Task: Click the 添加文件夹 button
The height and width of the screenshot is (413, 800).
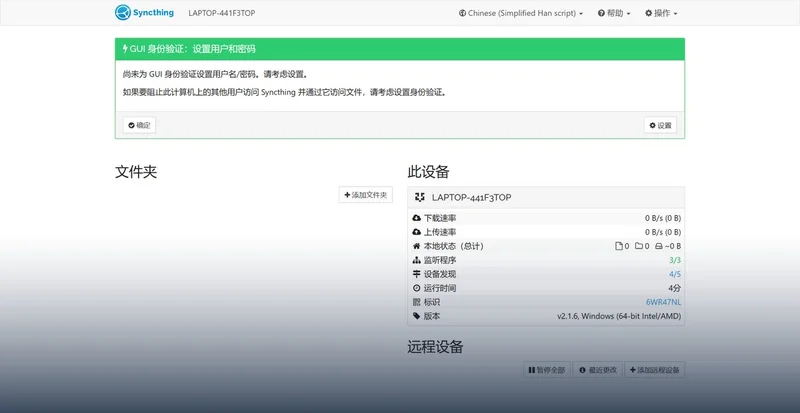Action: tap(366, 195)
